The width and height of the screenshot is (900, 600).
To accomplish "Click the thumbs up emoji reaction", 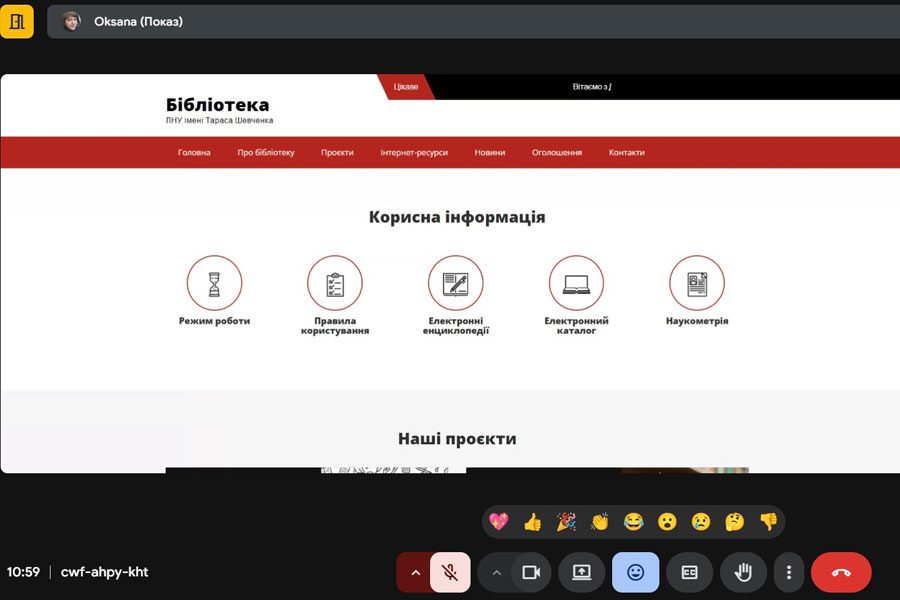I will [x=532, y=521].
